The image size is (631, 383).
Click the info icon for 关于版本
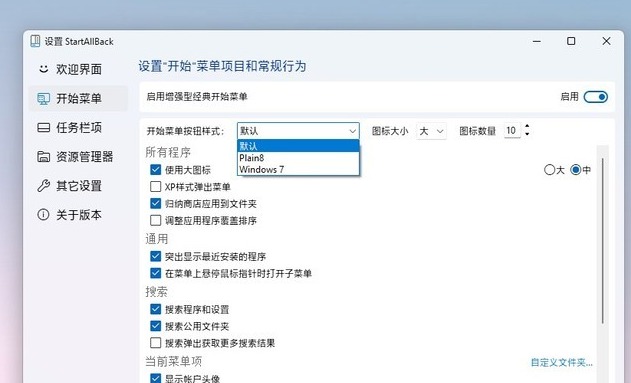click(43, 214)
